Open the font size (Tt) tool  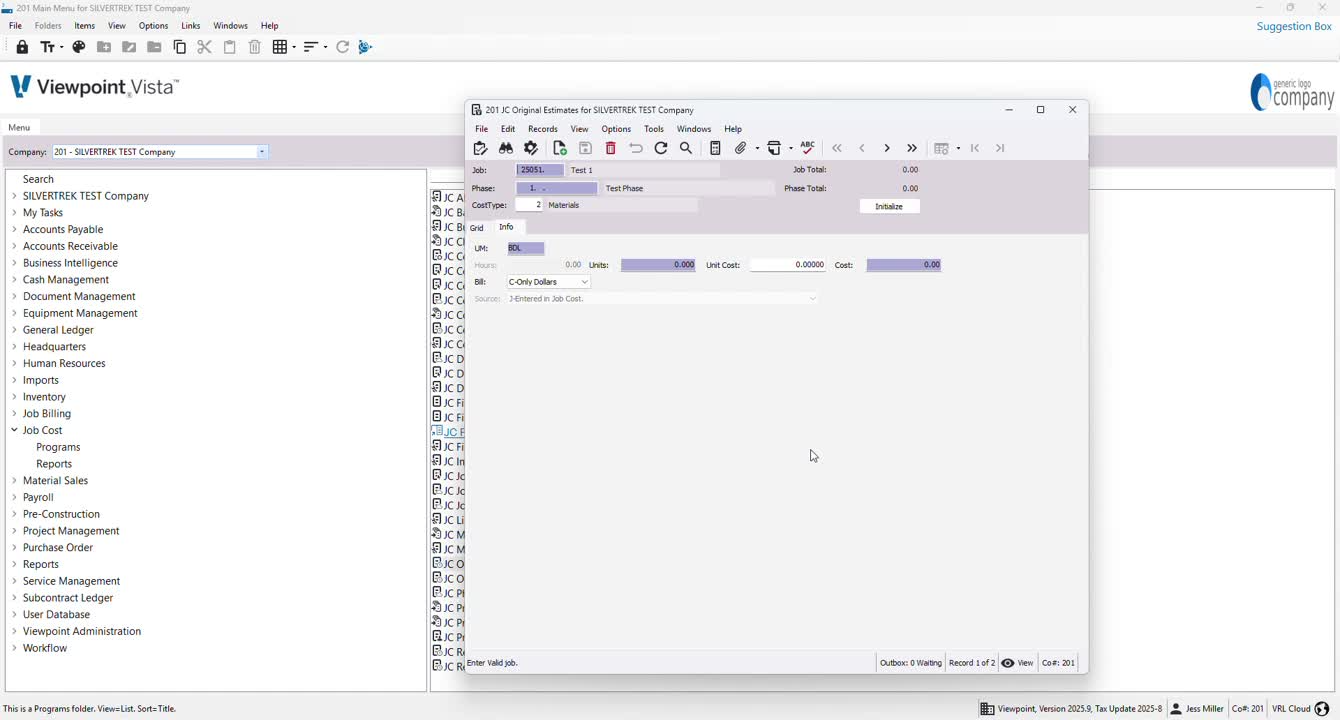tap(47, 47)
